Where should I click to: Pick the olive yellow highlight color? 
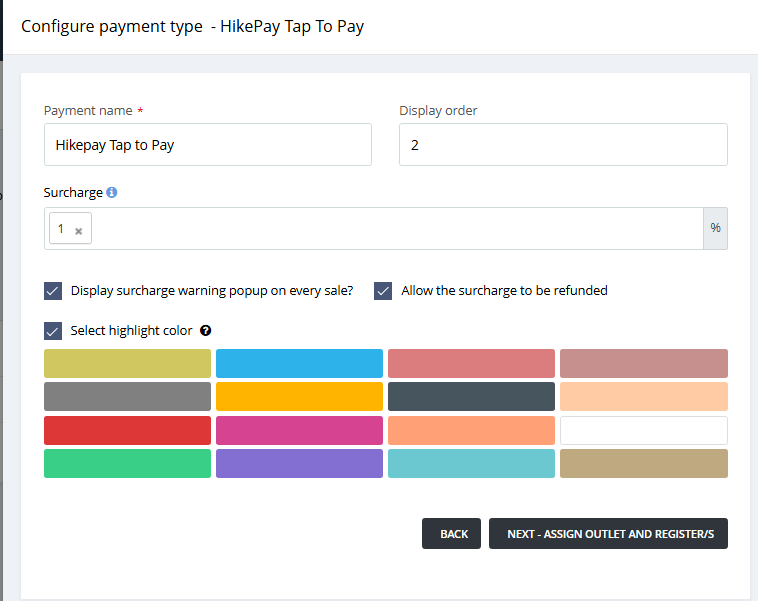[127, 363]
